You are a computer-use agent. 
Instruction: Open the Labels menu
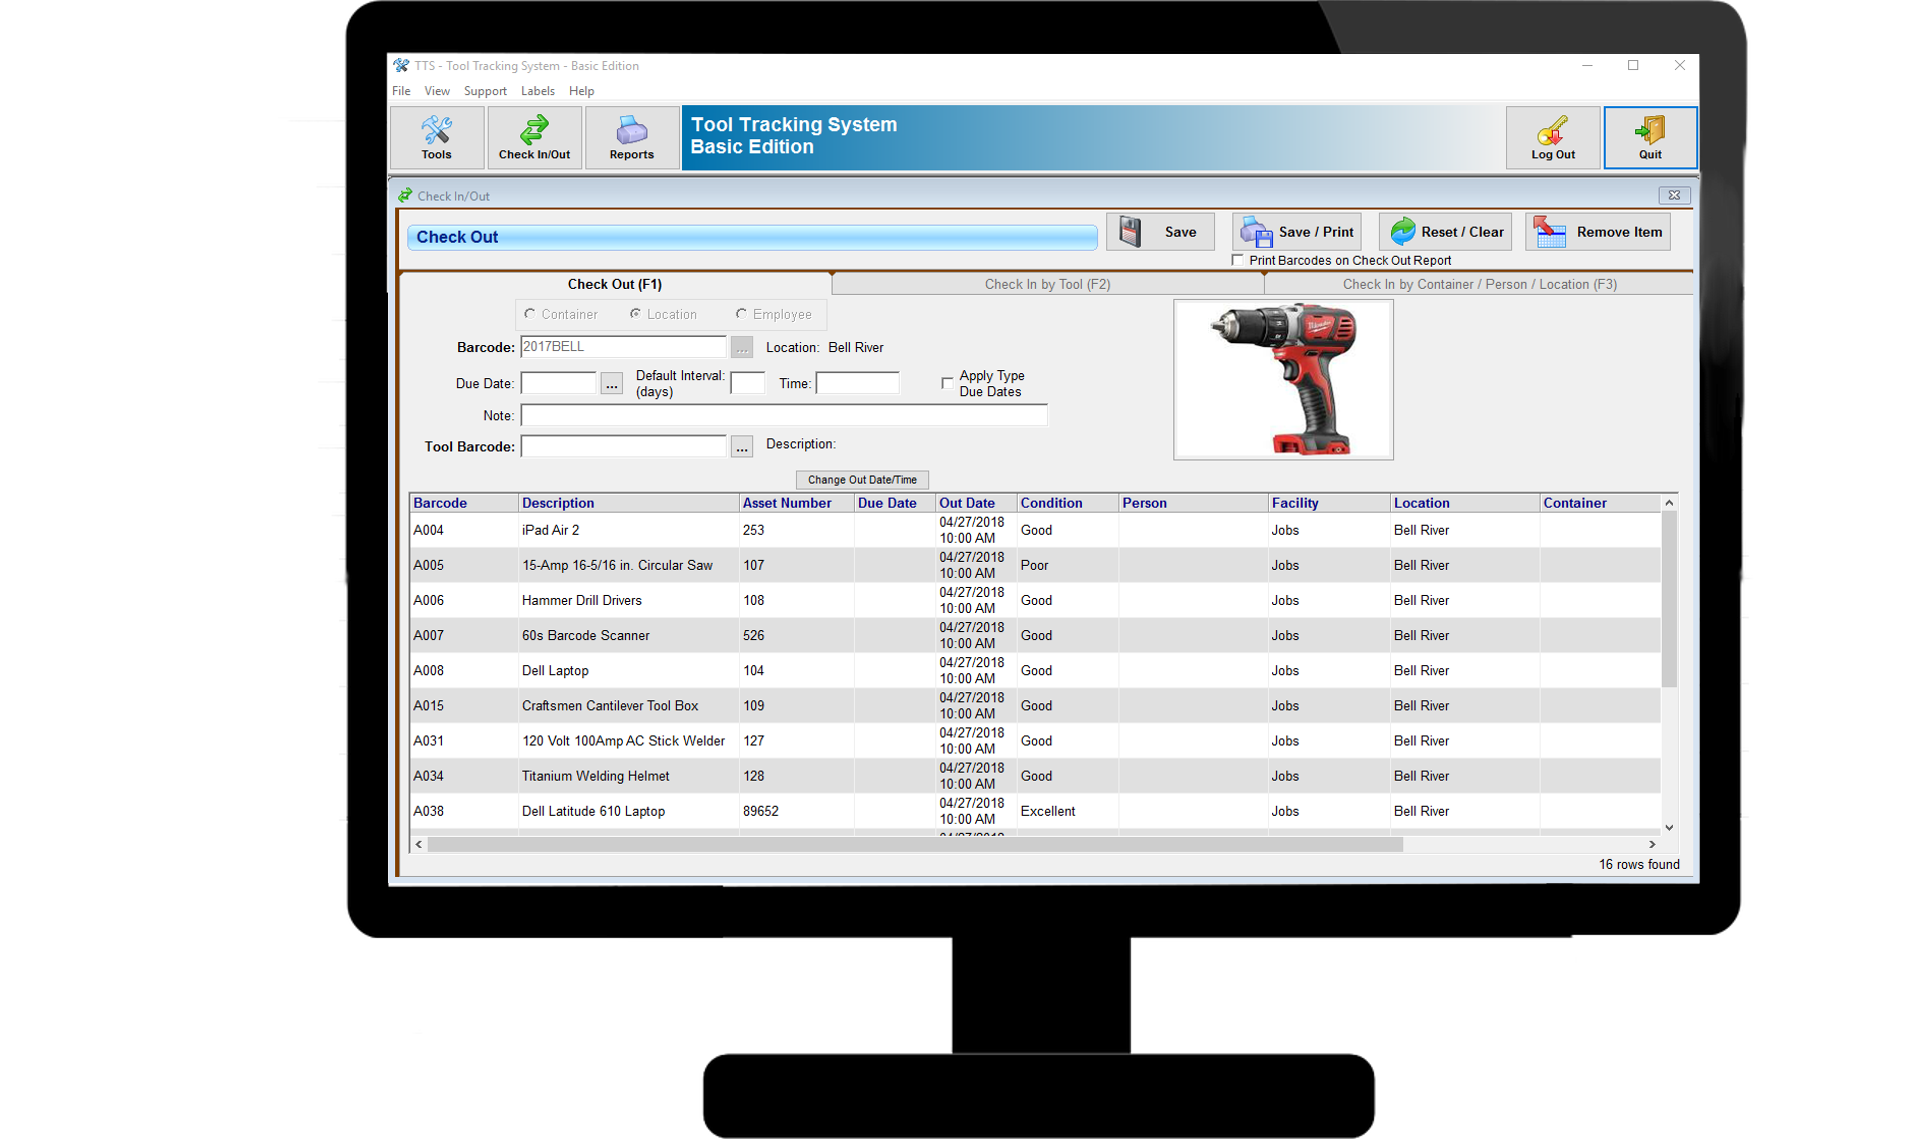tap(537, 91)
